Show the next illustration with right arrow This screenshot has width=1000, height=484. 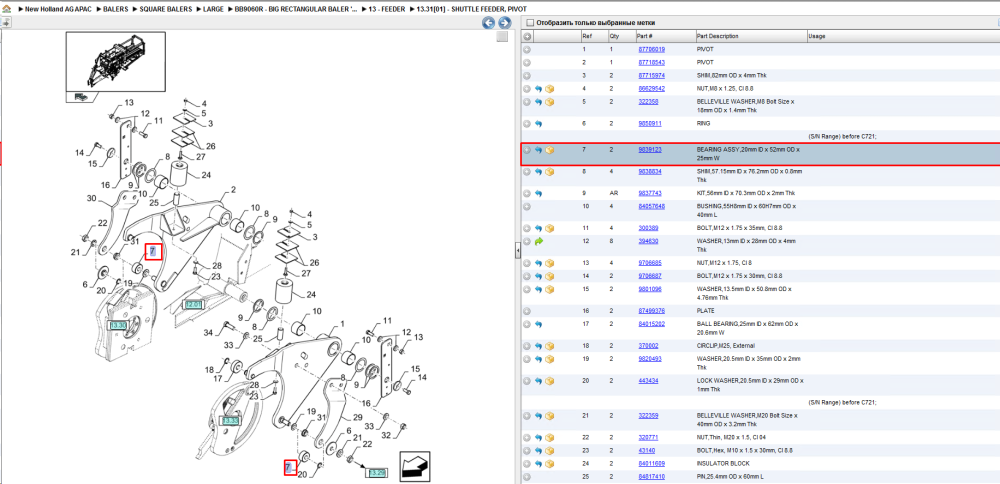(x=504, y=23)
